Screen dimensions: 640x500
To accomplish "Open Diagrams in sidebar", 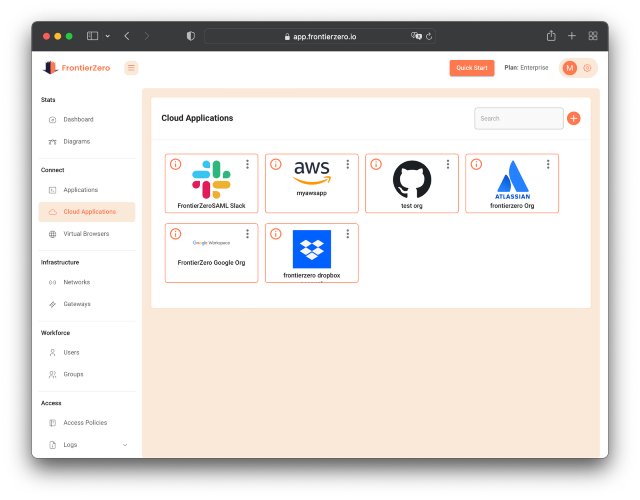I will [x=87, y=142].
